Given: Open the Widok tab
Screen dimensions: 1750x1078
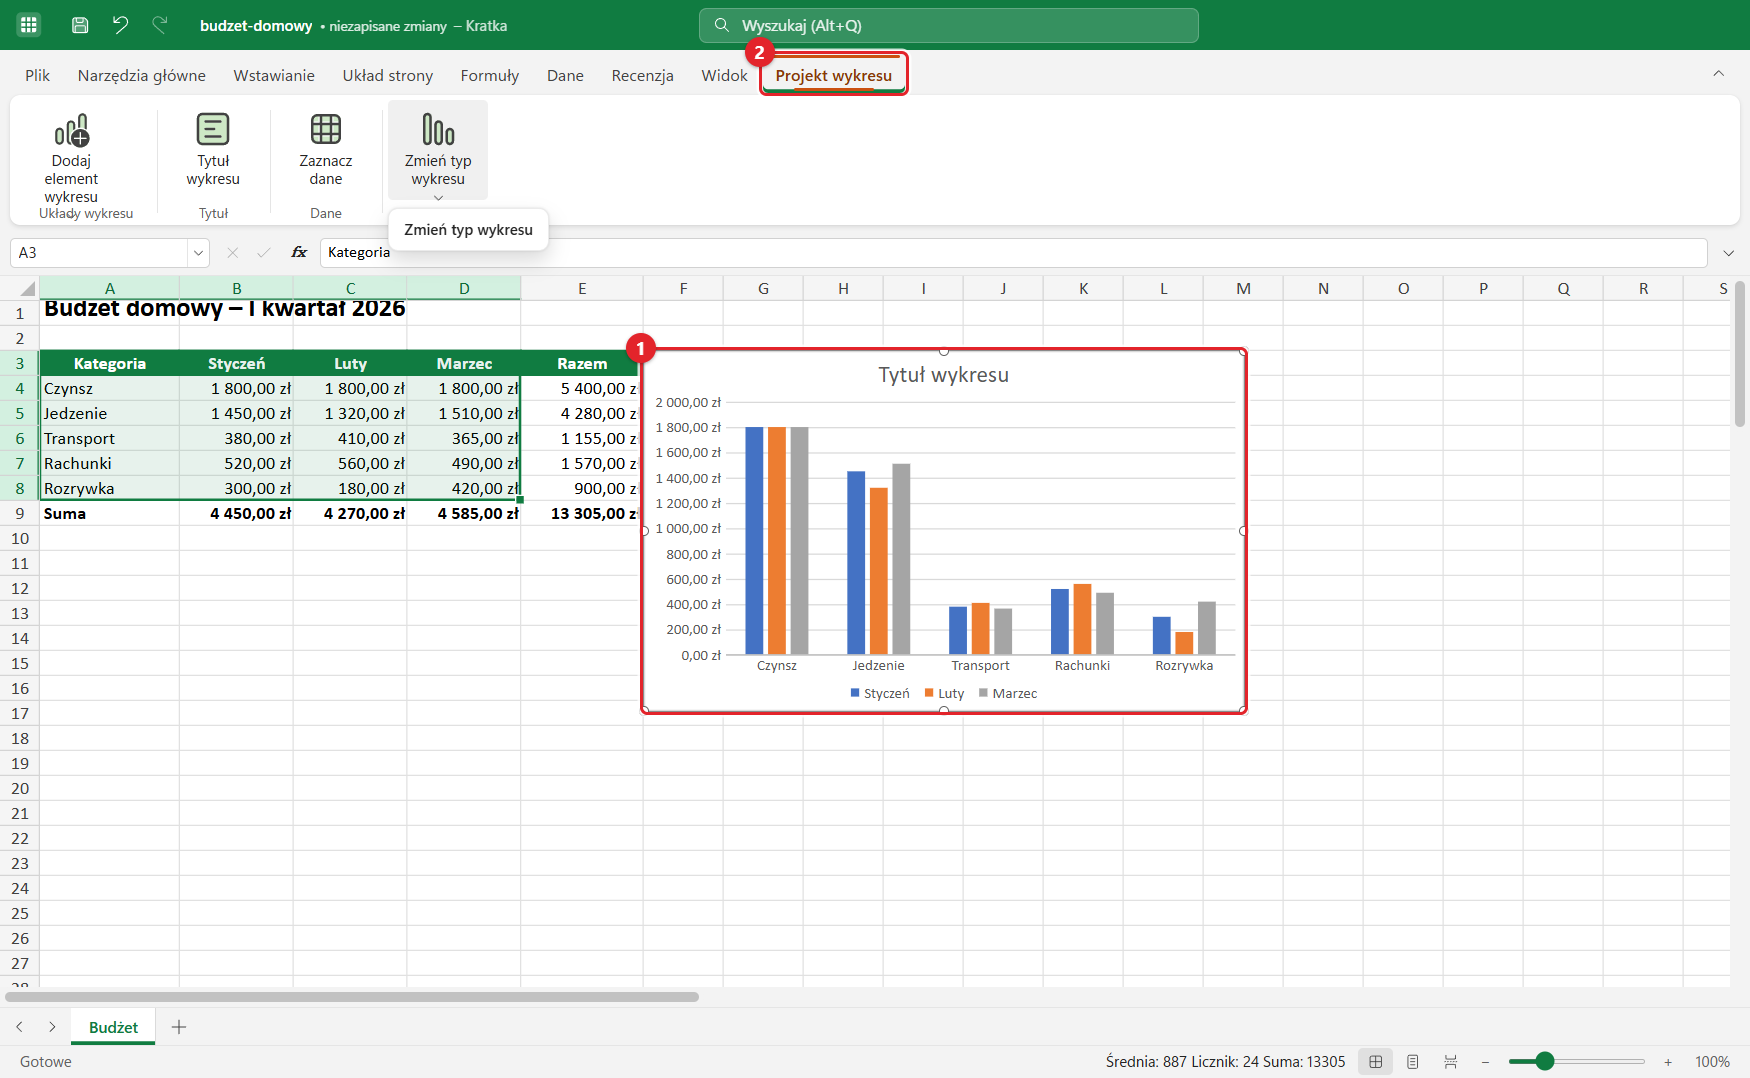Looking at the screenshot, I should point(724,75).
